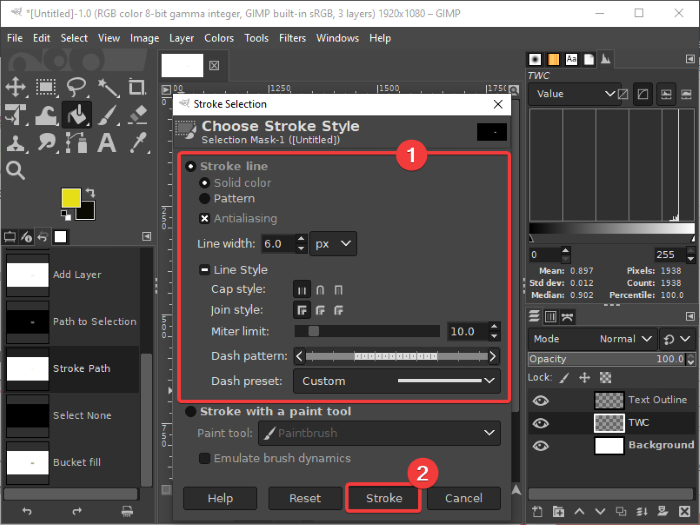
Task: Select the Text tool
Action: click(x=107, y=143)
